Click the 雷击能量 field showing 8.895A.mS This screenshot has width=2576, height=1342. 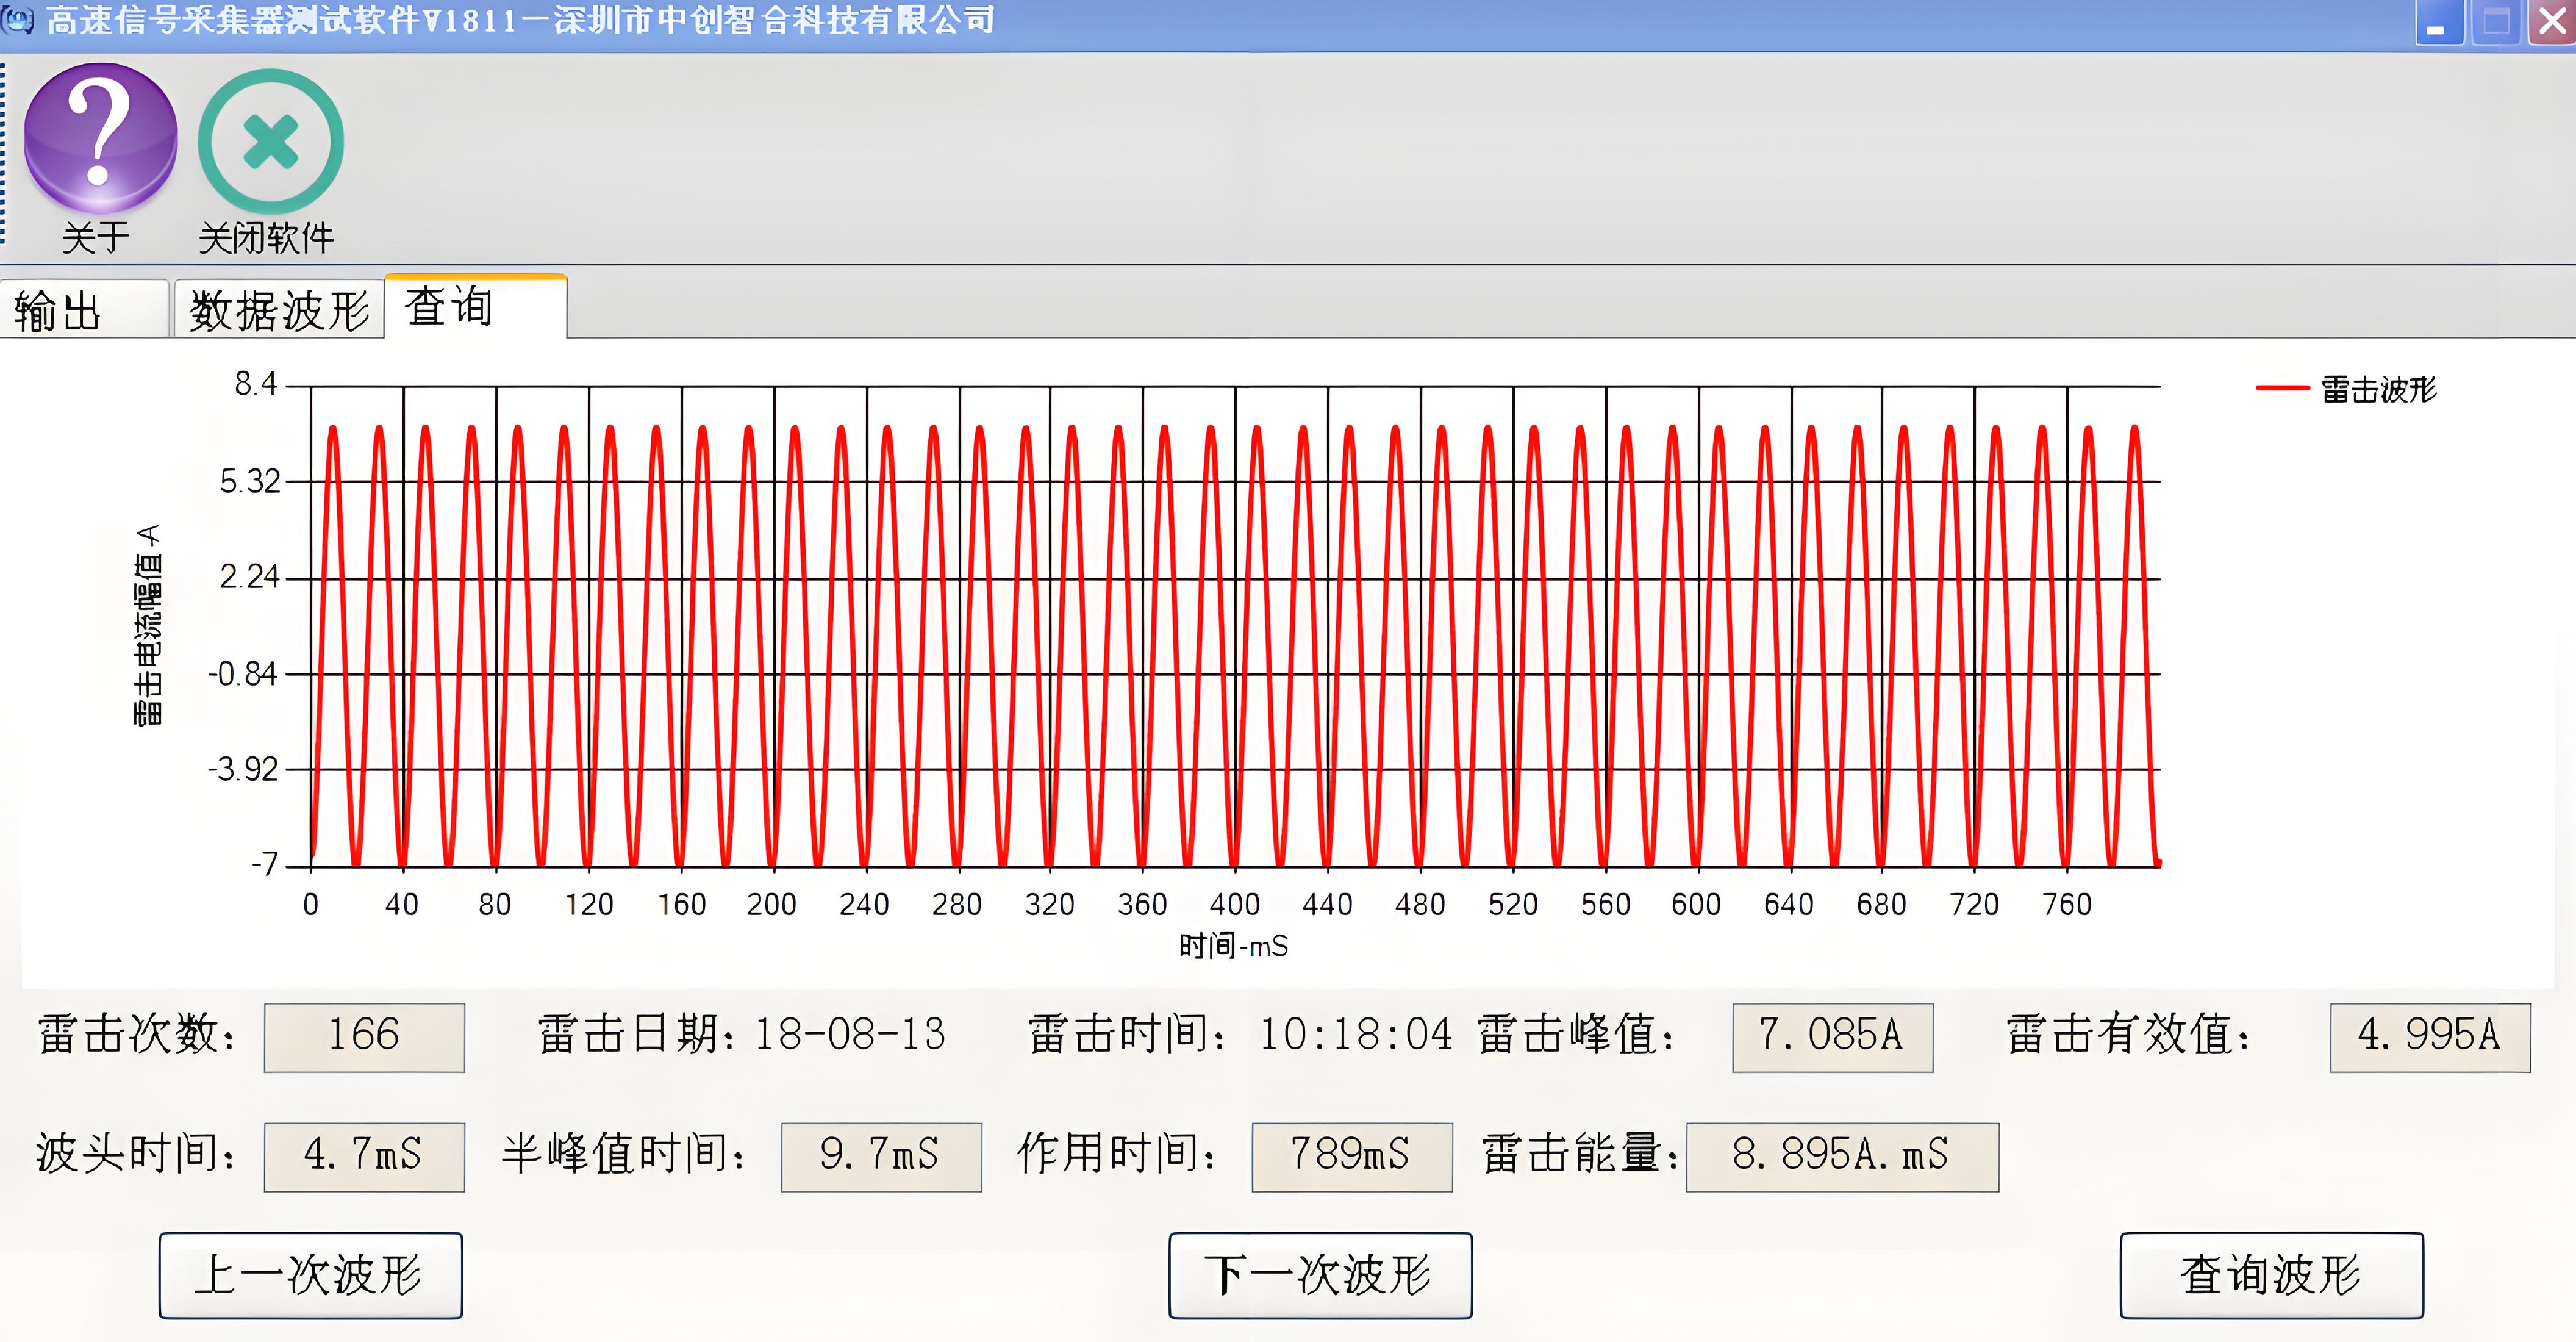click(x=1842, y=1156)
